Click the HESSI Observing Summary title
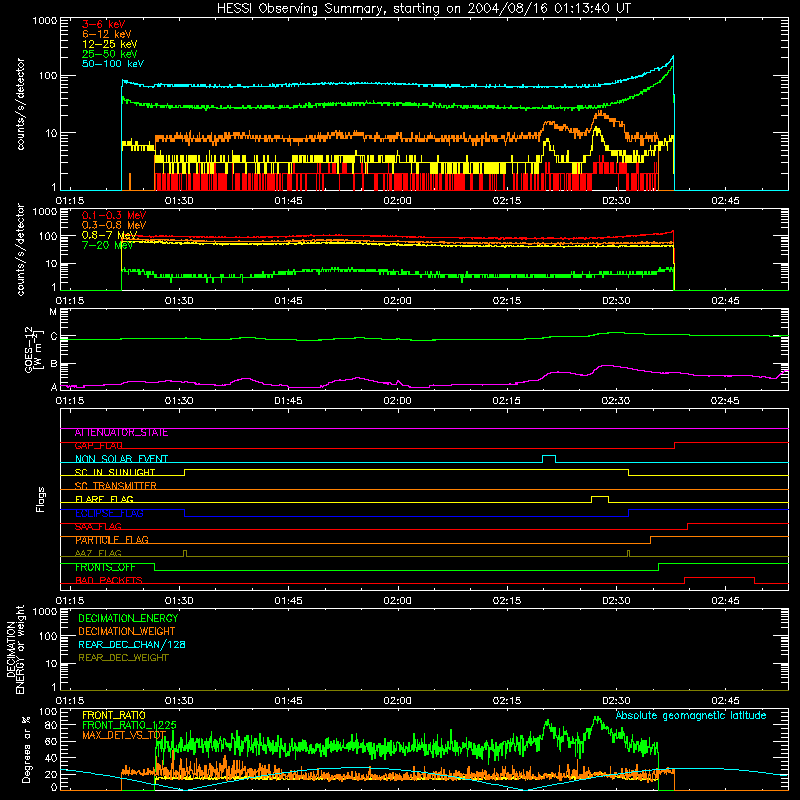800x800 pixels. (423, 9)
